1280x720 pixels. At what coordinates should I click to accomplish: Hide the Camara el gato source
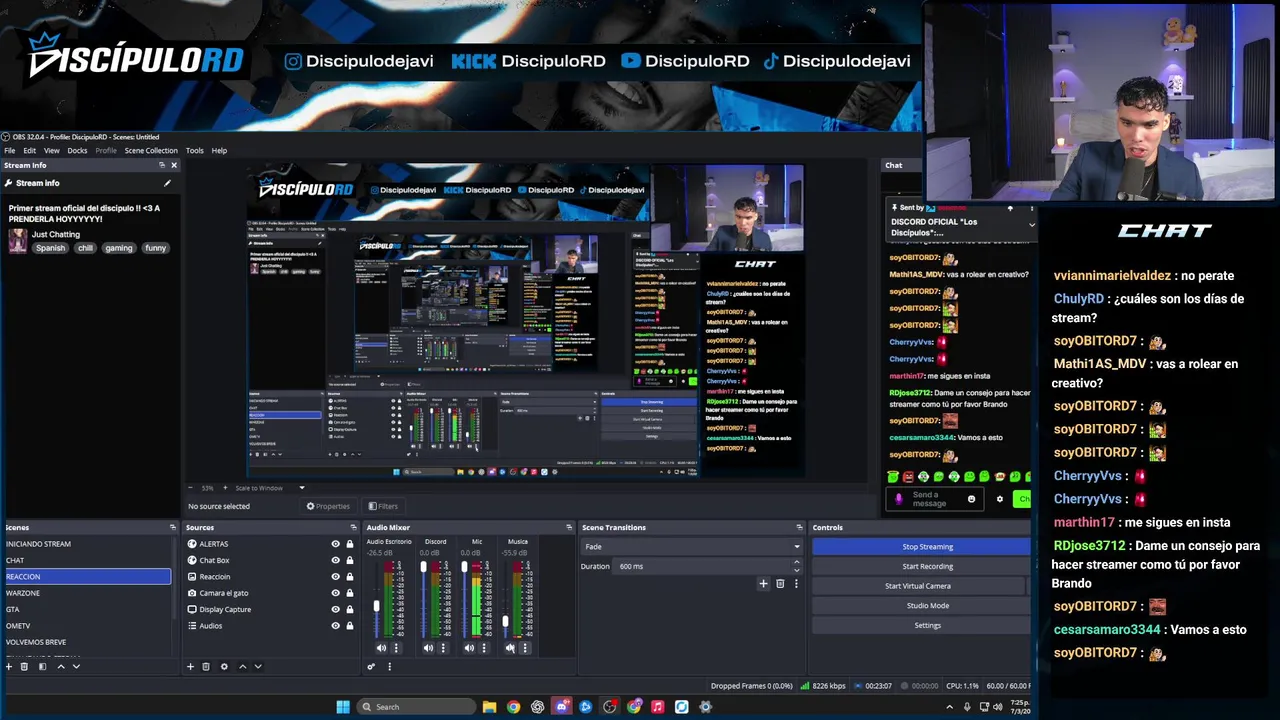coord(335,593)
